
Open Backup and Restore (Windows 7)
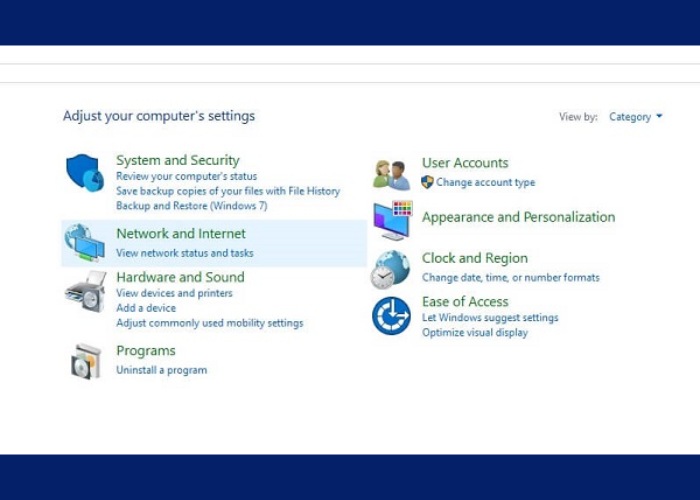tap(191, 205)
